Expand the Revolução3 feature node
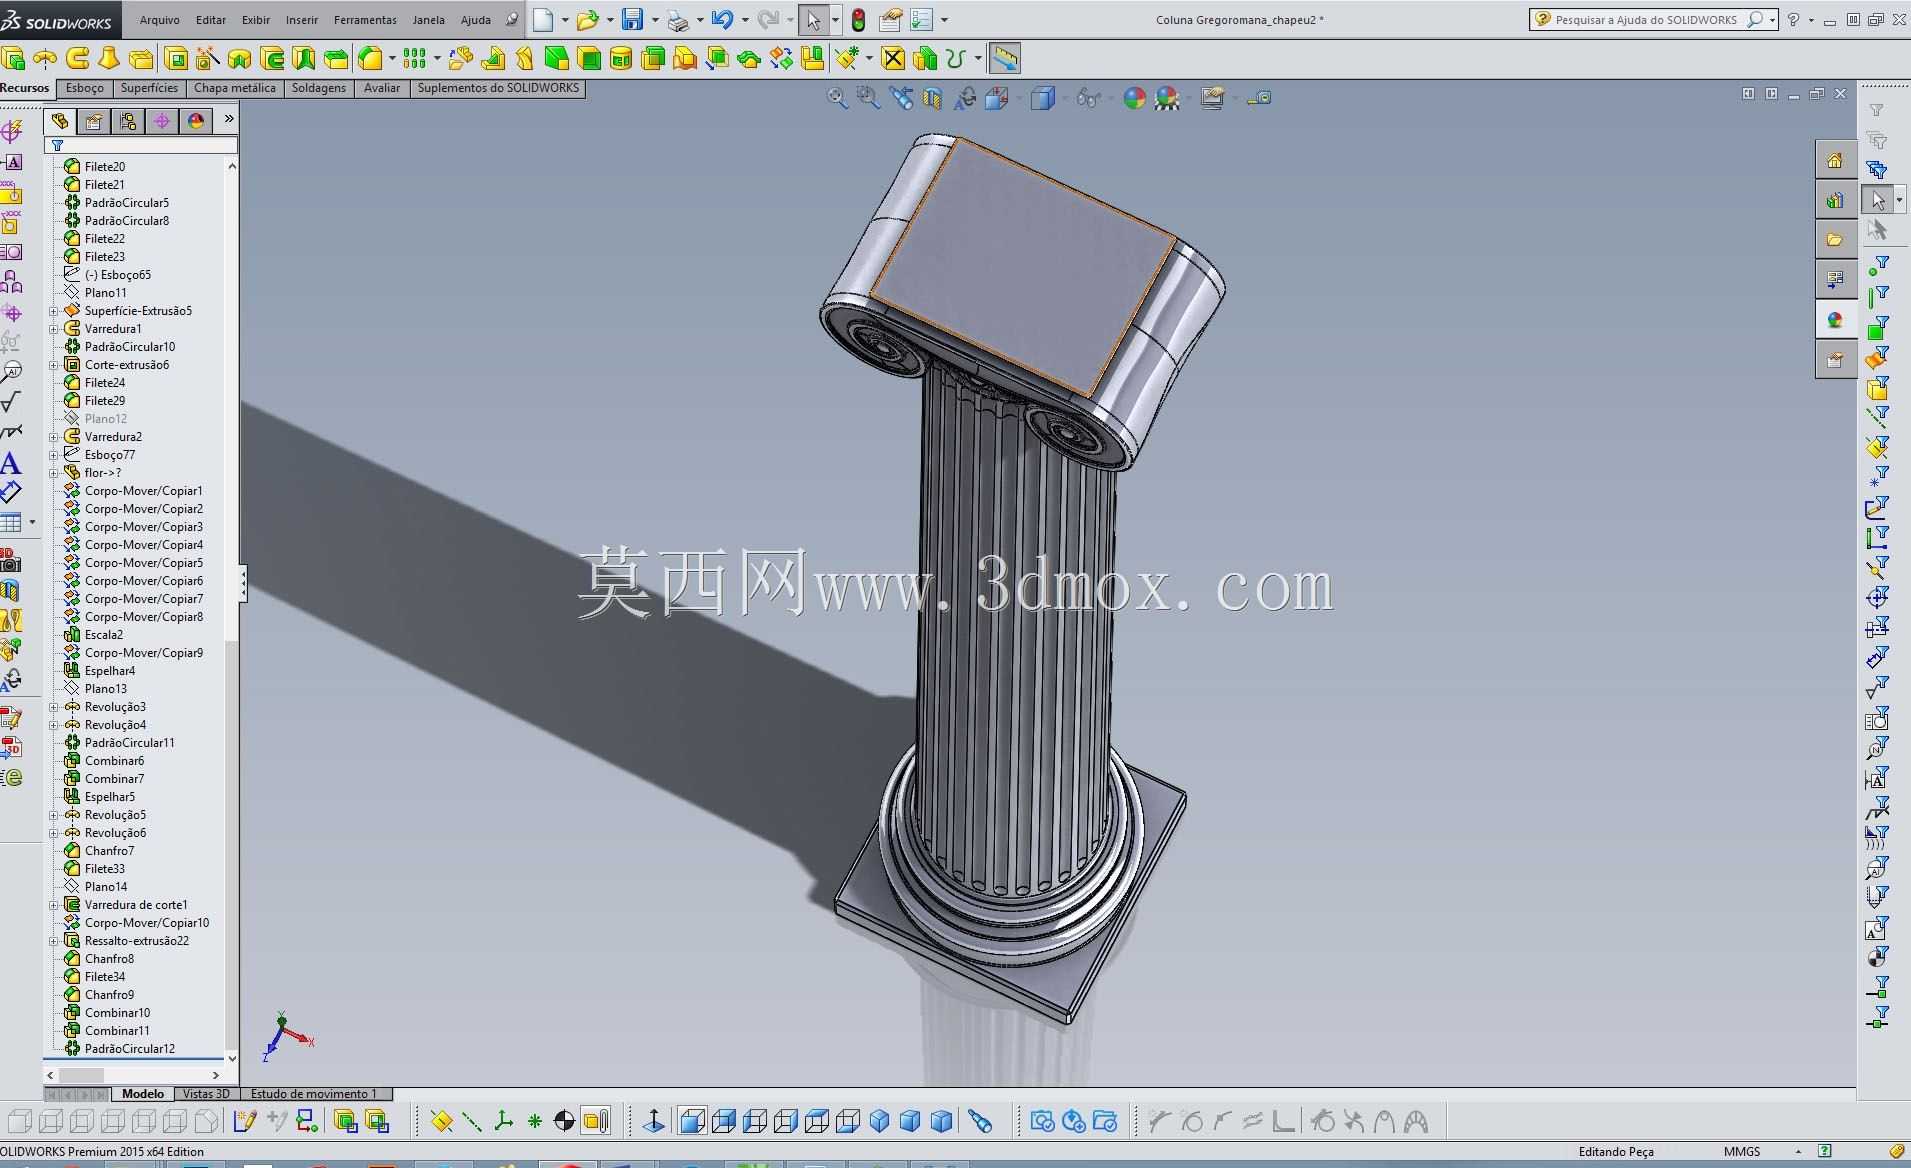 [x=54, y=707]
